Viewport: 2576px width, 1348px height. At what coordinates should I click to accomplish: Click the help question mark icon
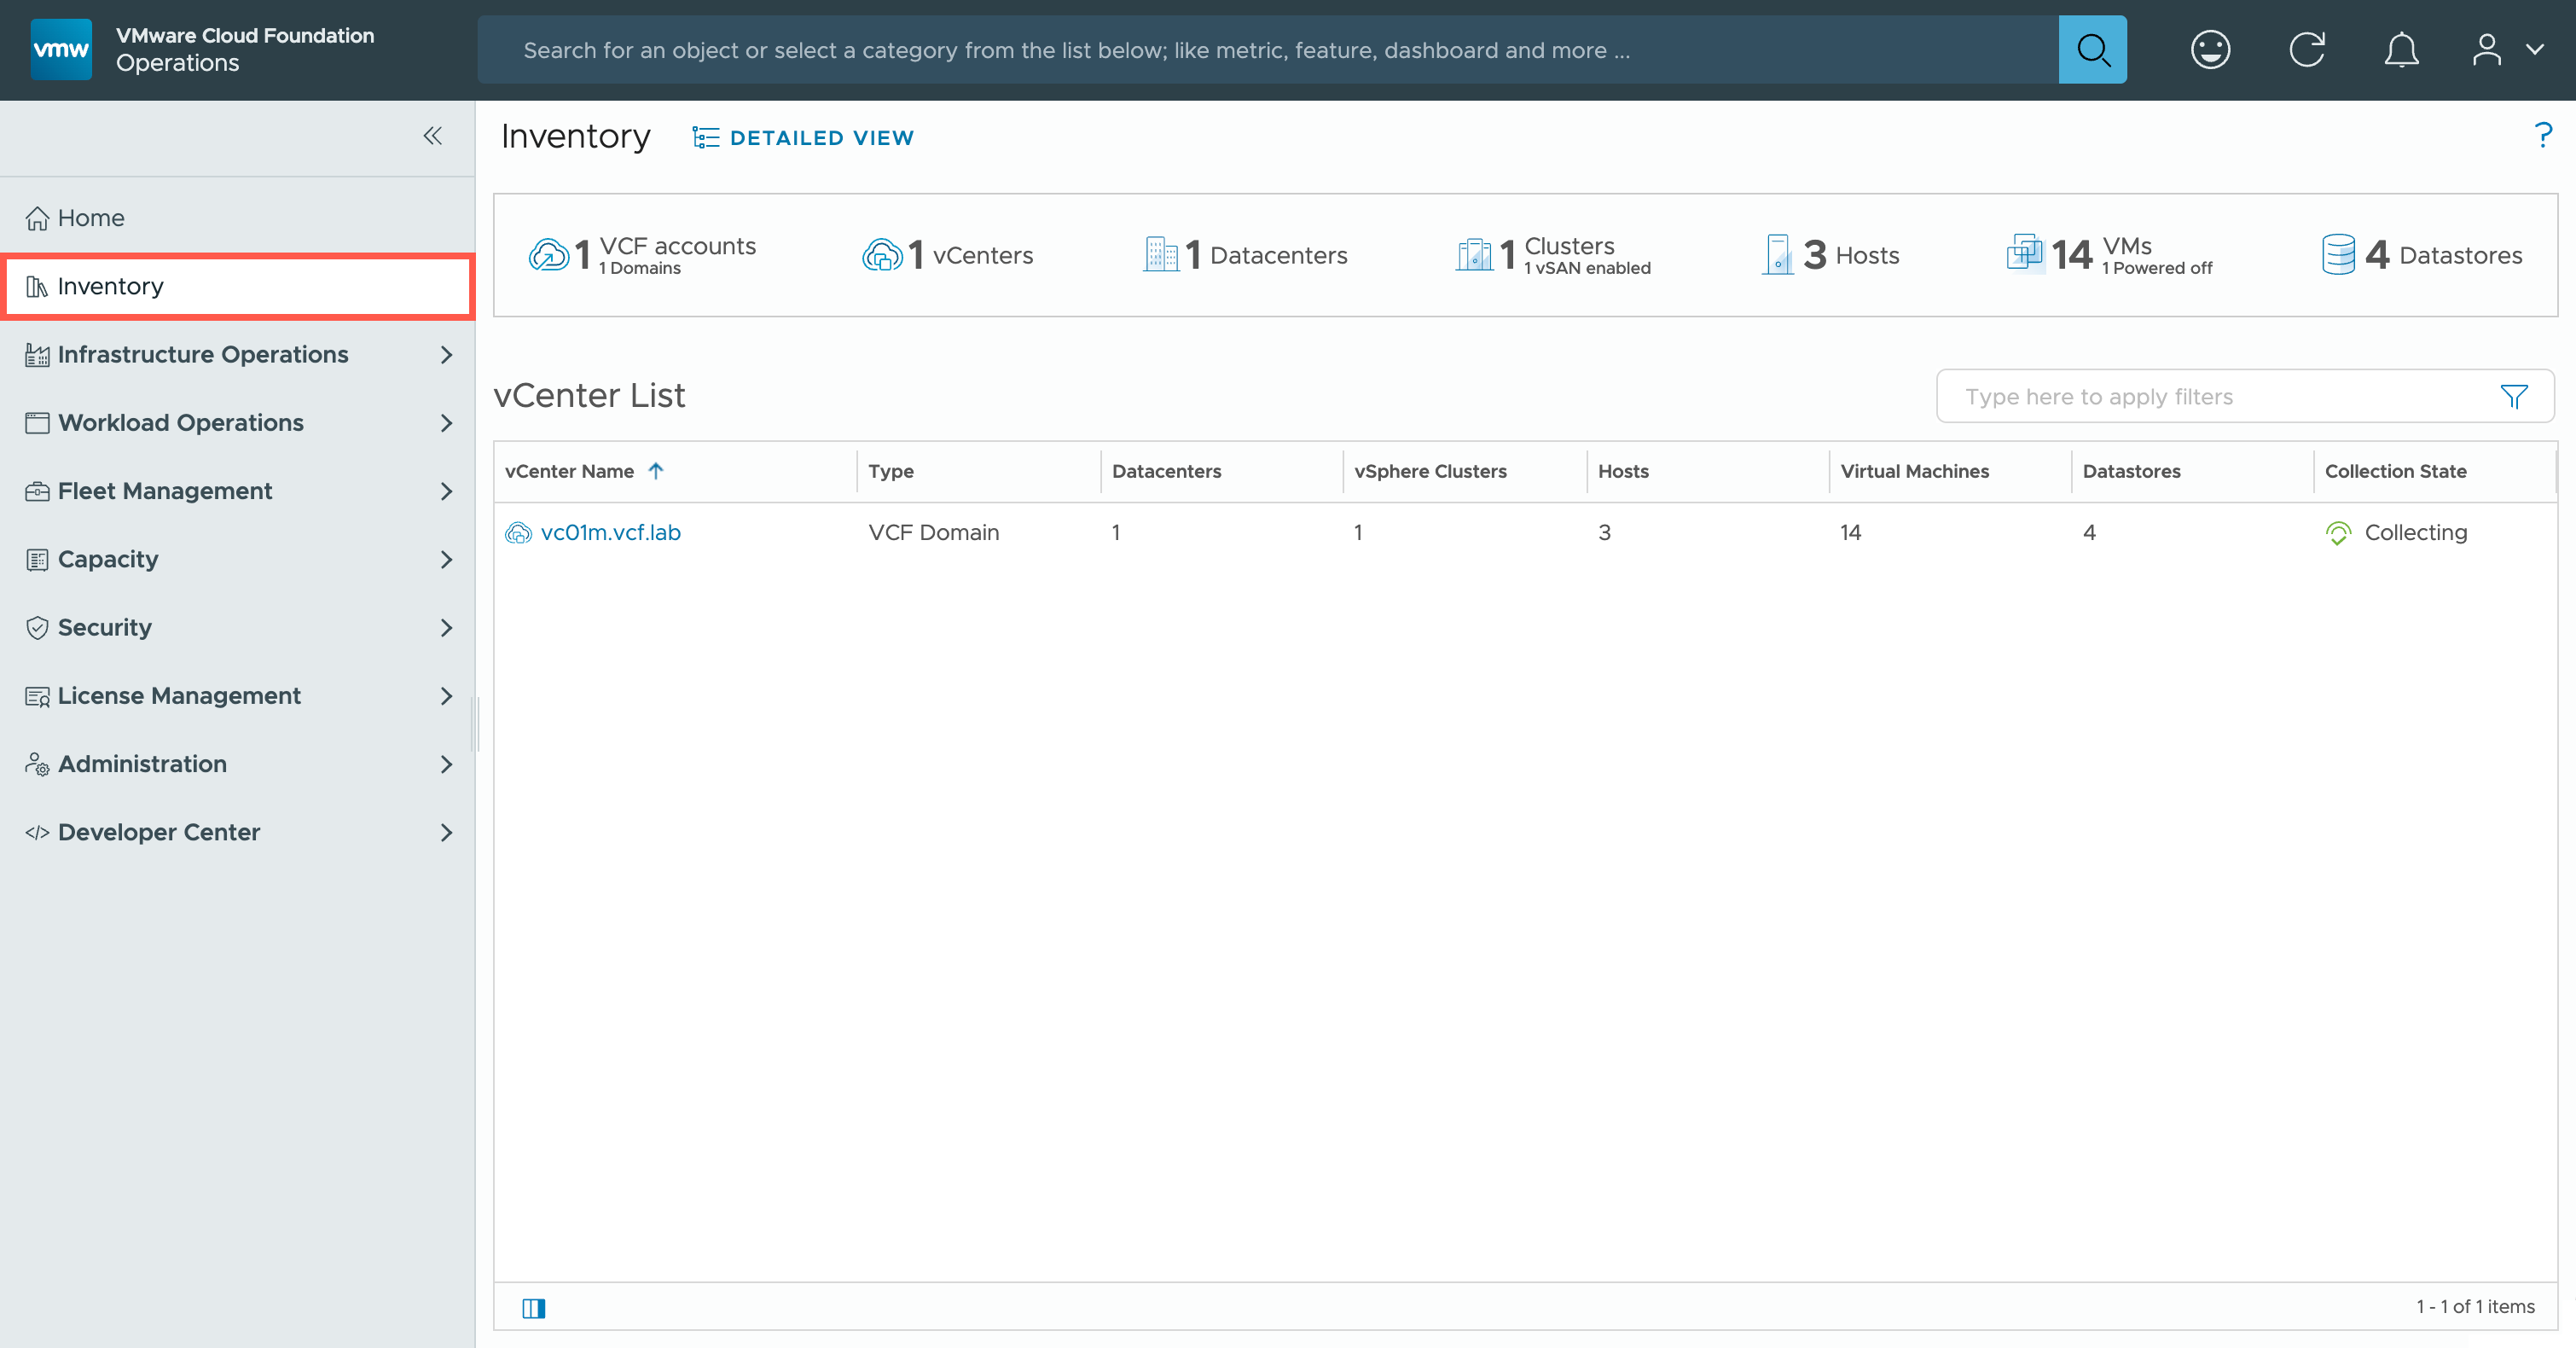2543,135
